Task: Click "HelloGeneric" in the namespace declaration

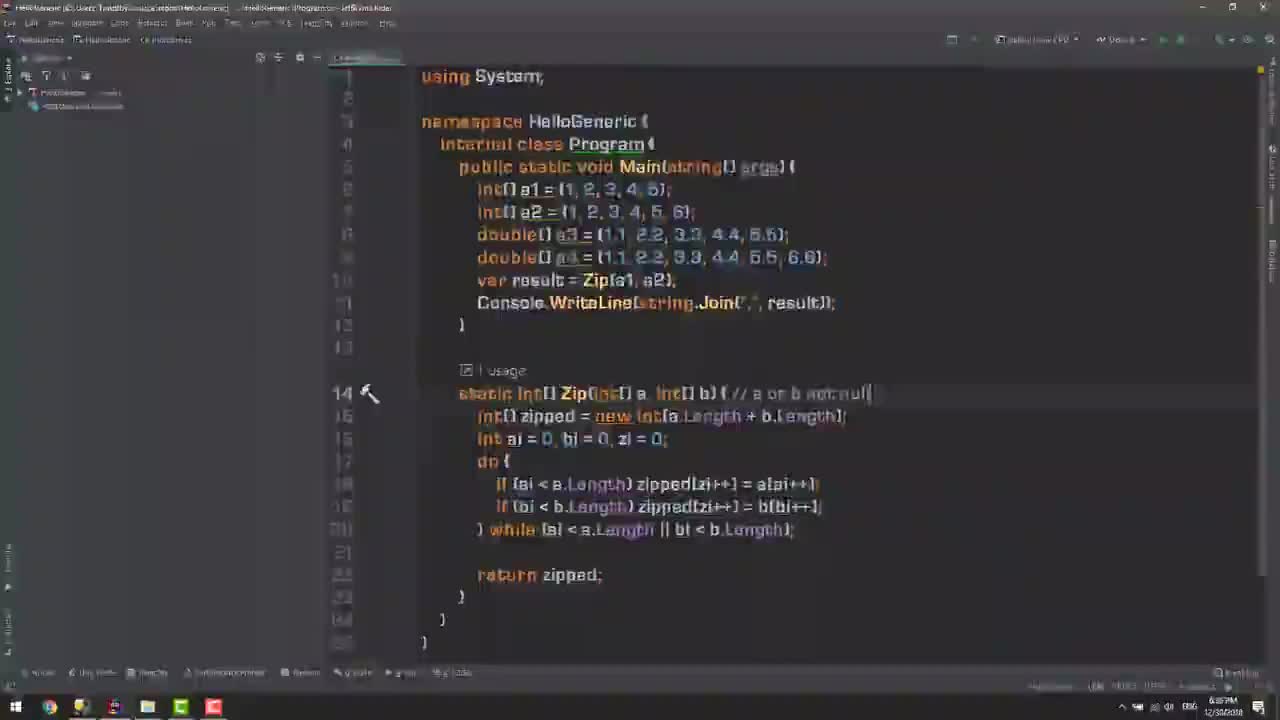Action: click(x=582, y=122)
